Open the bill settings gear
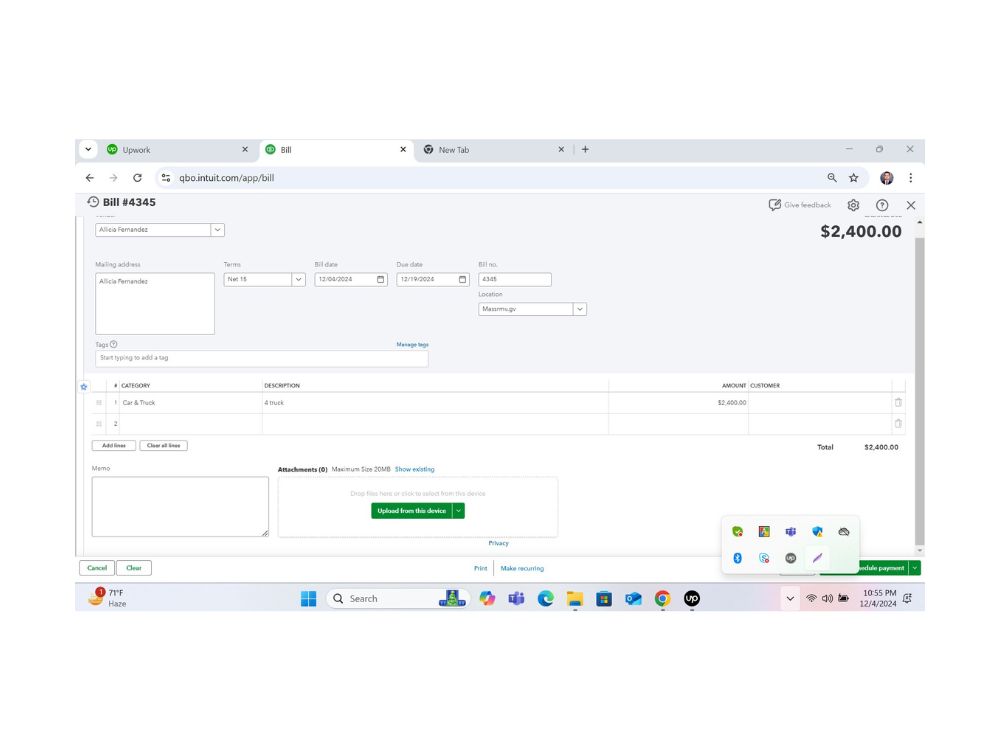The width and height of the screenshot is (1000, 750). 853,205
